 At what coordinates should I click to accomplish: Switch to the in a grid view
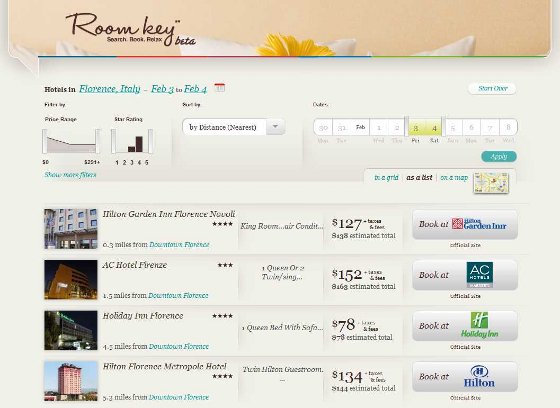pyautogui.click(x=386, y=178)
